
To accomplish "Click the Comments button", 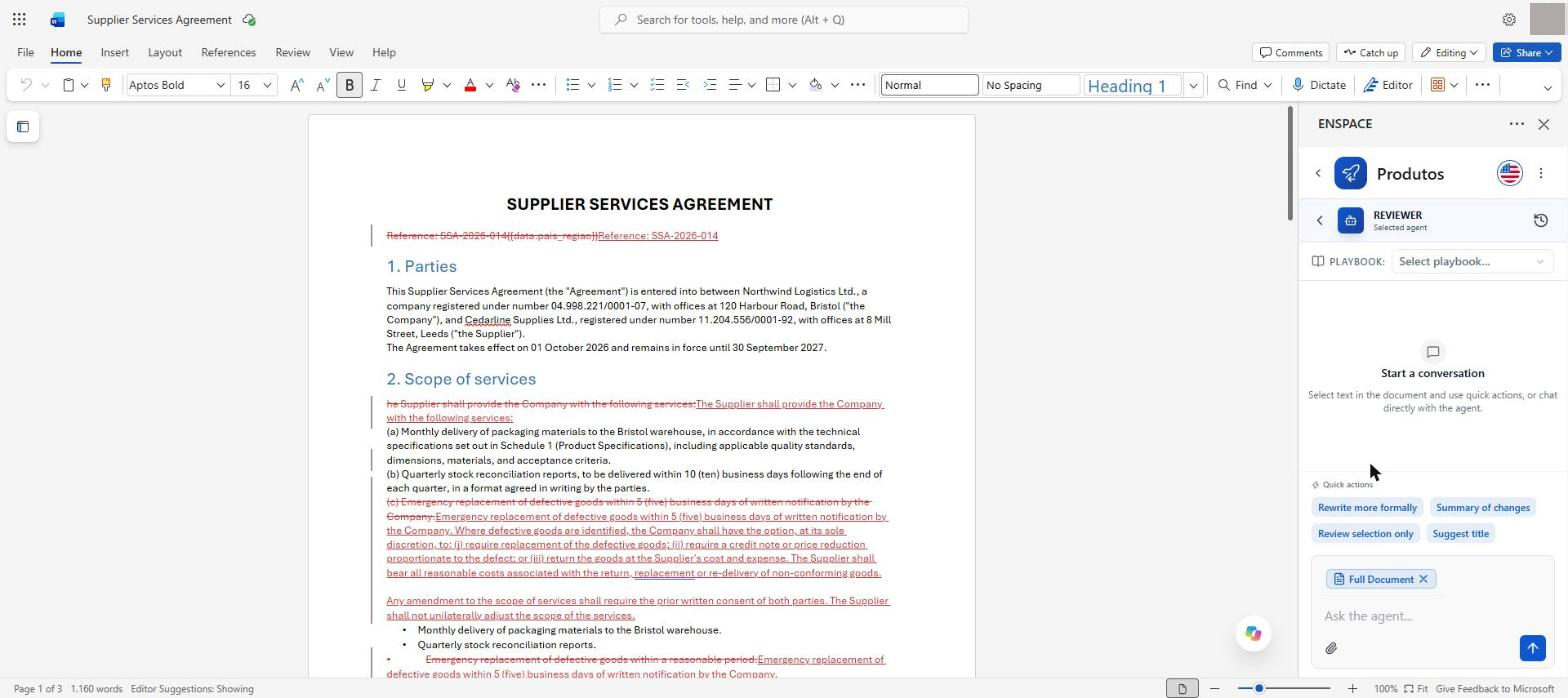I will (x=1291, y=52).
